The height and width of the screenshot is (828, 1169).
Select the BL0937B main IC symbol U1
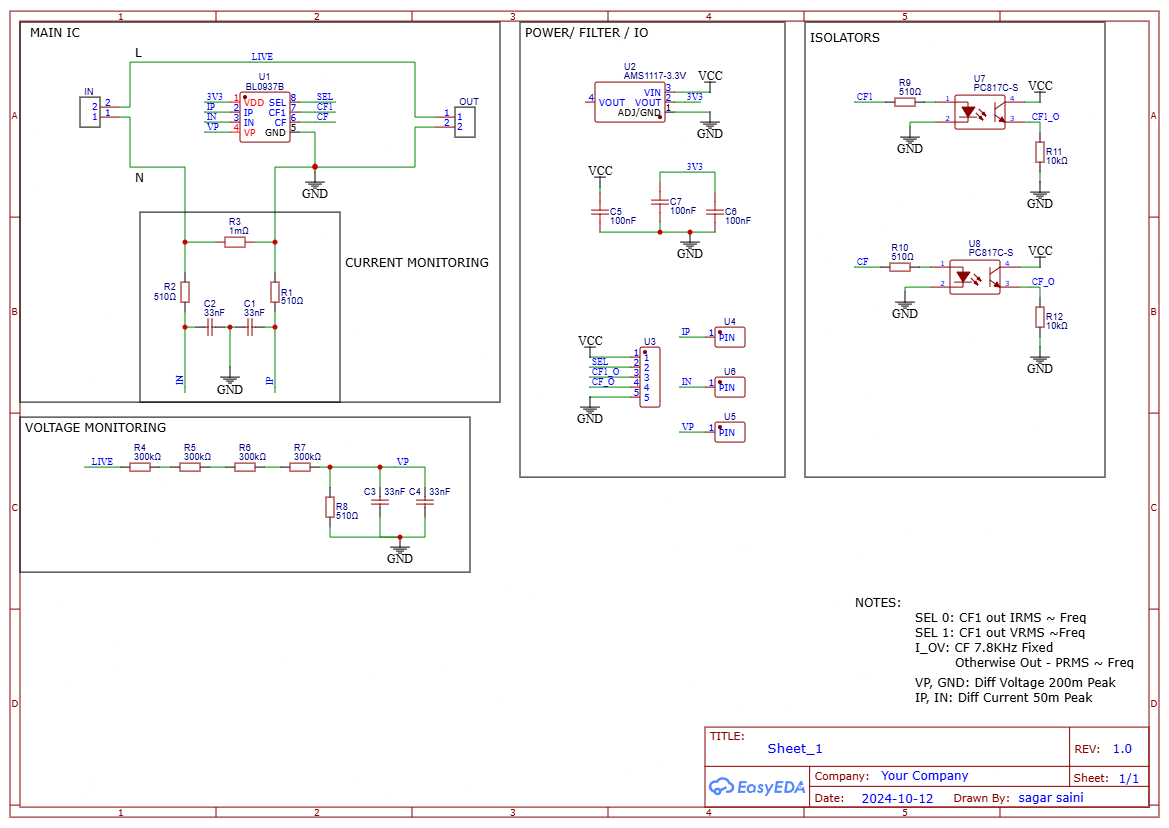point(266,117)
